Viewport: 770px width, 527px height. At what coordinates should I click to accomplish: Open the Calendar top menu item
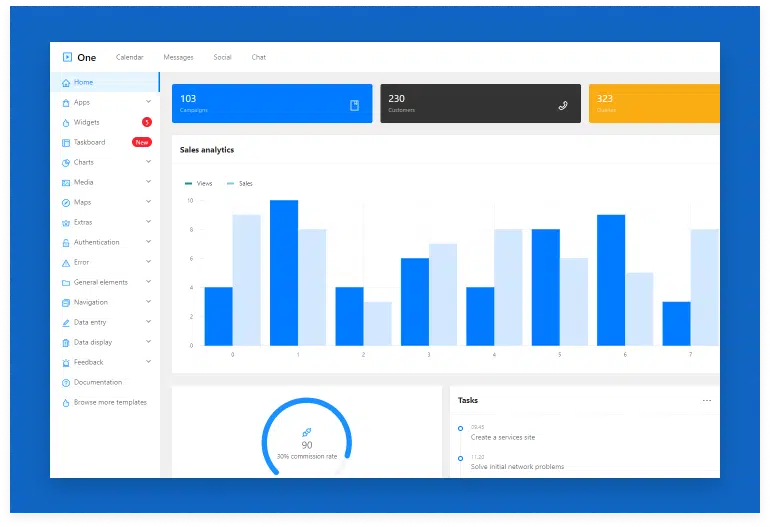pos(130,57)
